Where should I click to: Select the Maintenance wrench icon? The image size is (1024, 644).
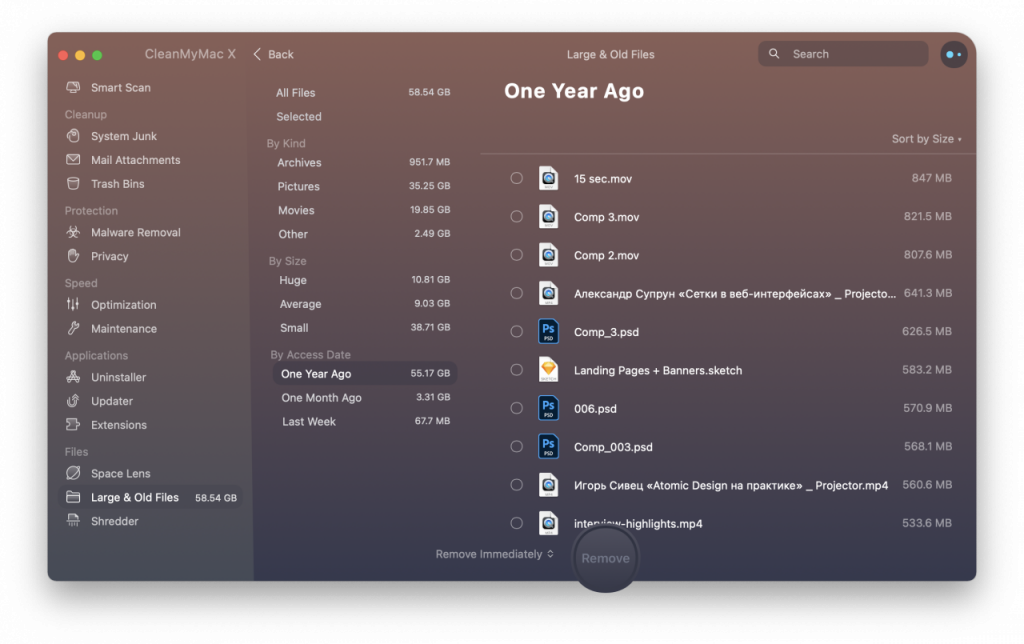73,329
